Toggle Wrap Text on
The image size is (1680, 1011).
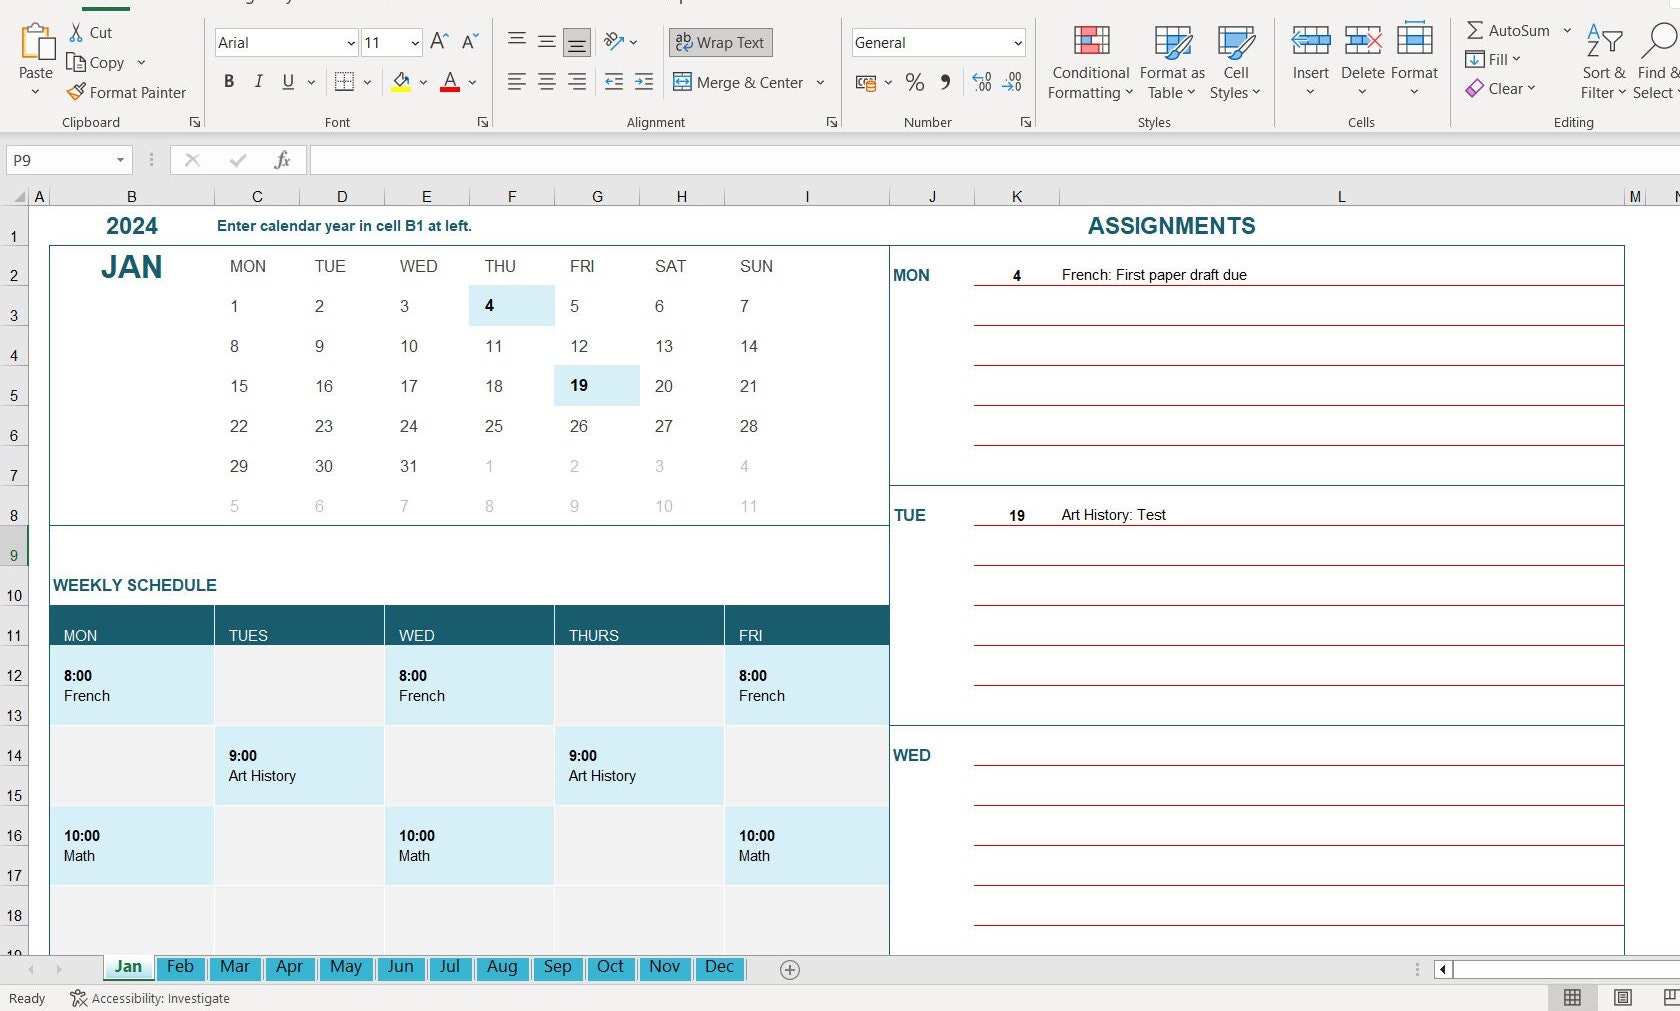coord(720,42)
